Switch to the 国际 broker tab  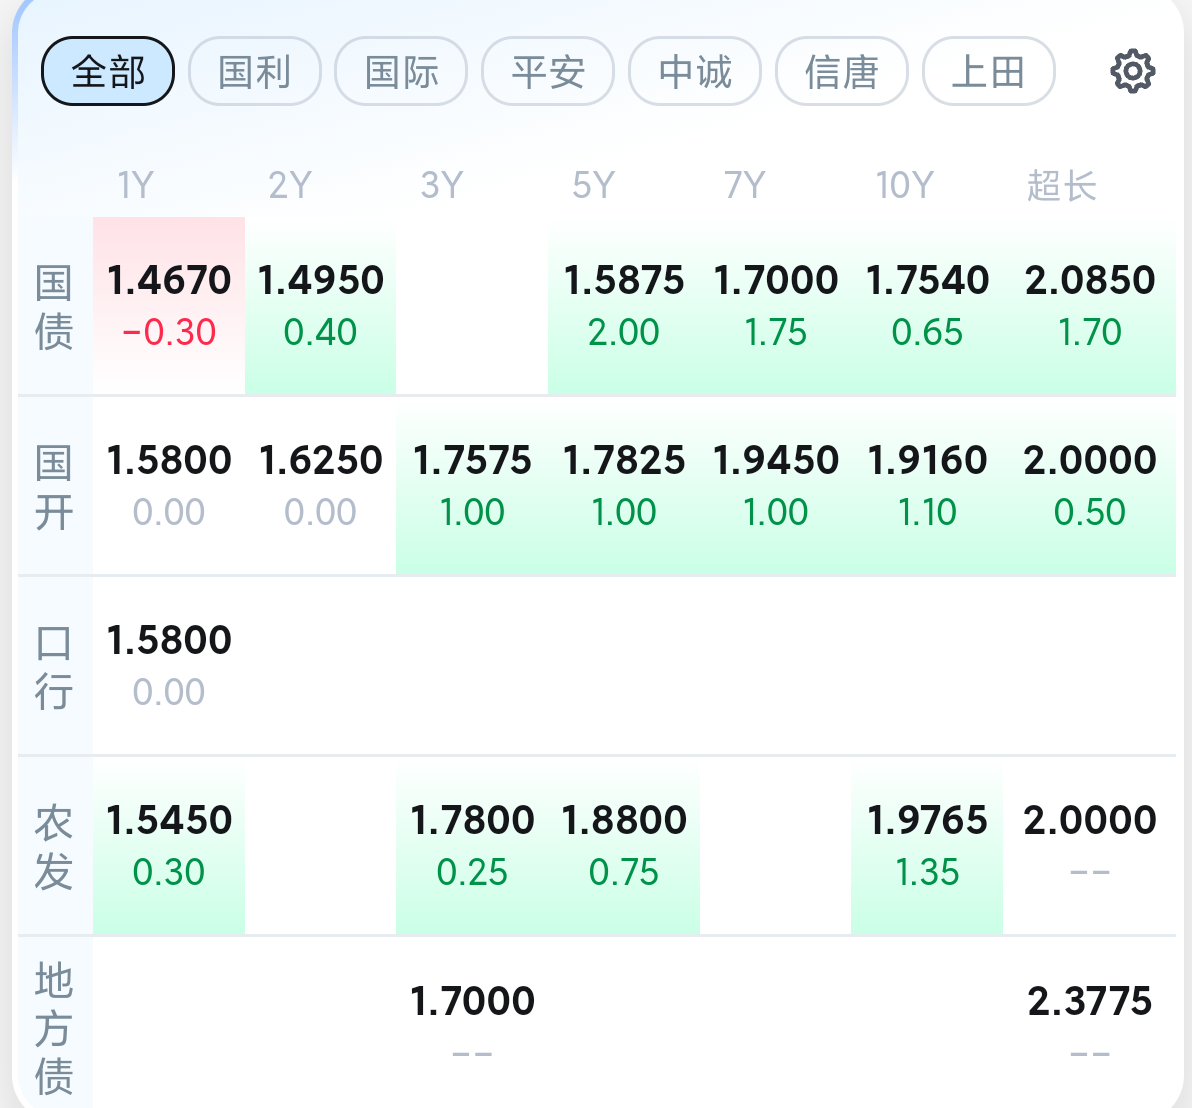click(x=401, y=72)
